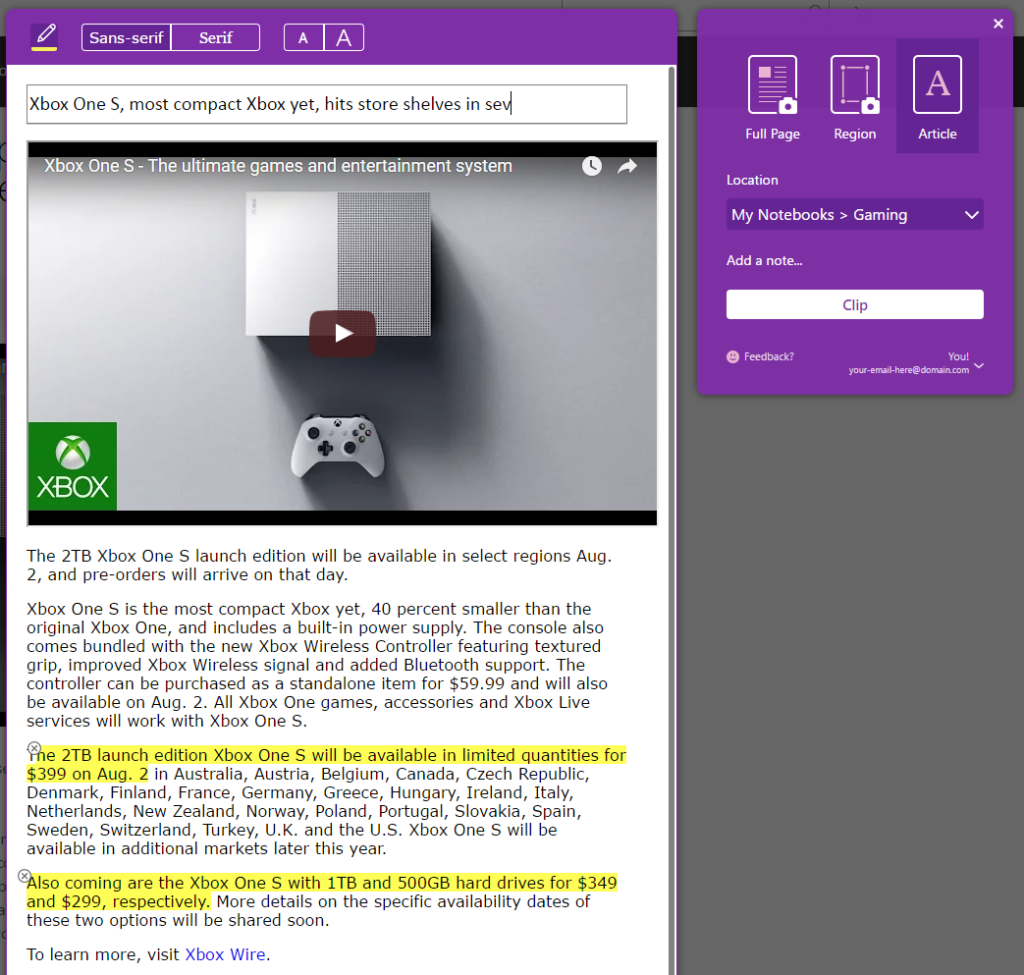Play the Xbox One S video

click(342, 333)
